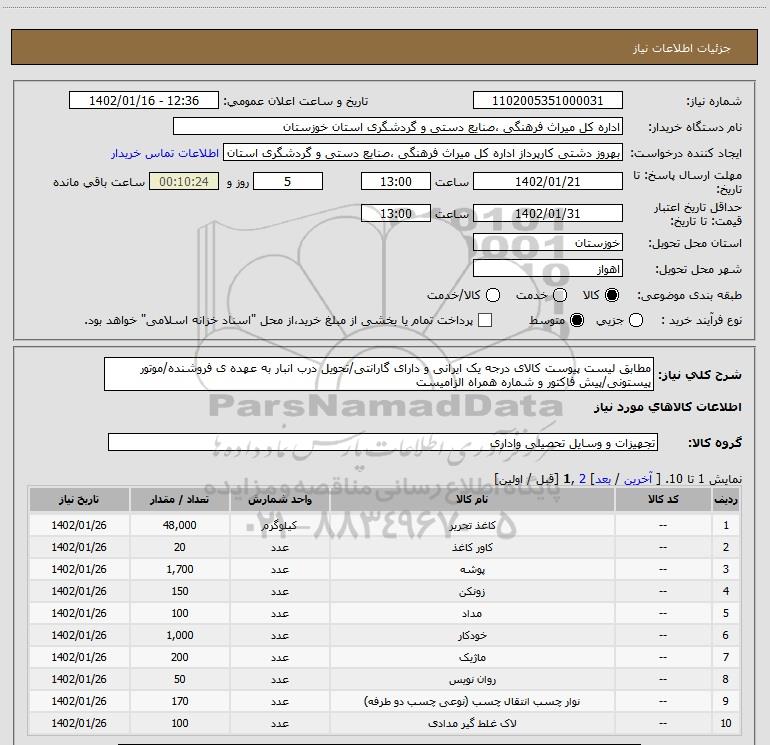Click the need number field 1102005351000031
The width and height of the screenshot is (770, 745).
(x=548, y=101)
